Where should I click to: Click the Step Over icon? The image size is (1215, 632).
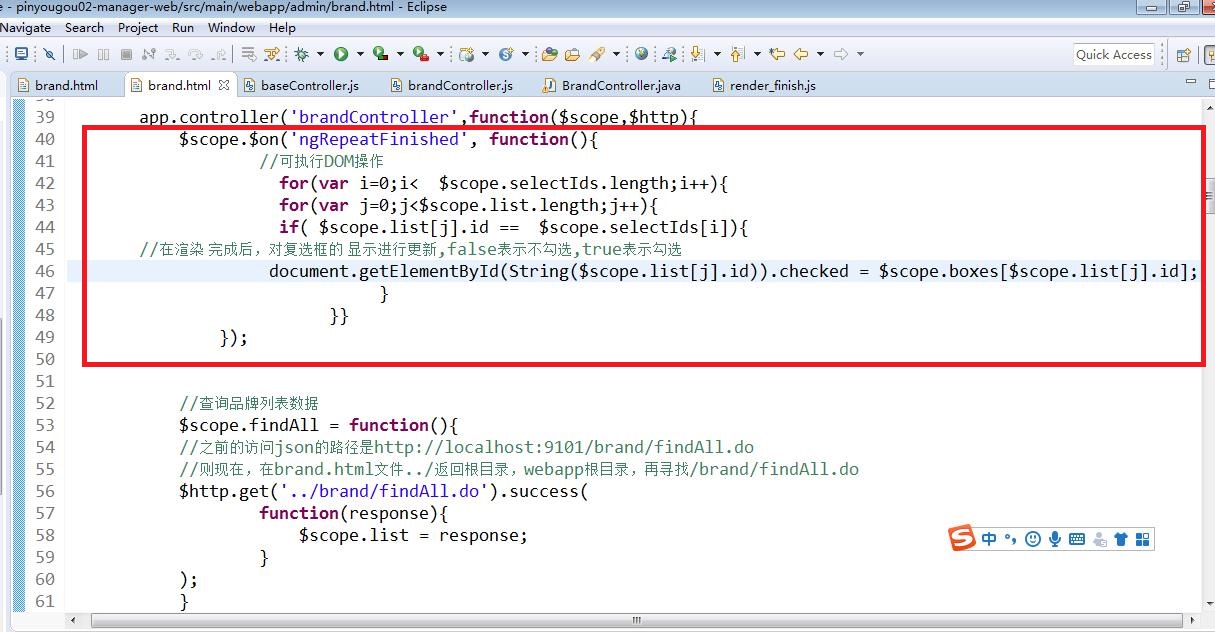point(195,54)
